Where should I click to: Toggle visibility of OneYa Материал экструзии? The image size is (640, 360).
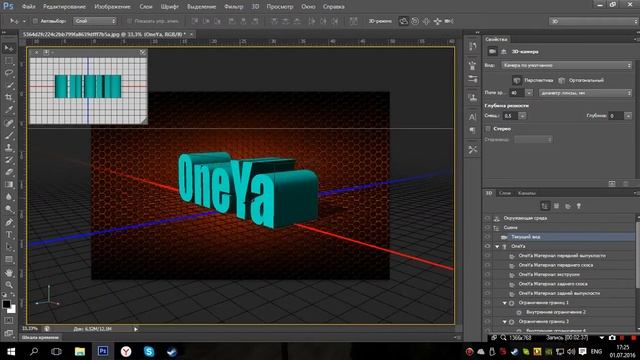click(x=487, y=274)
